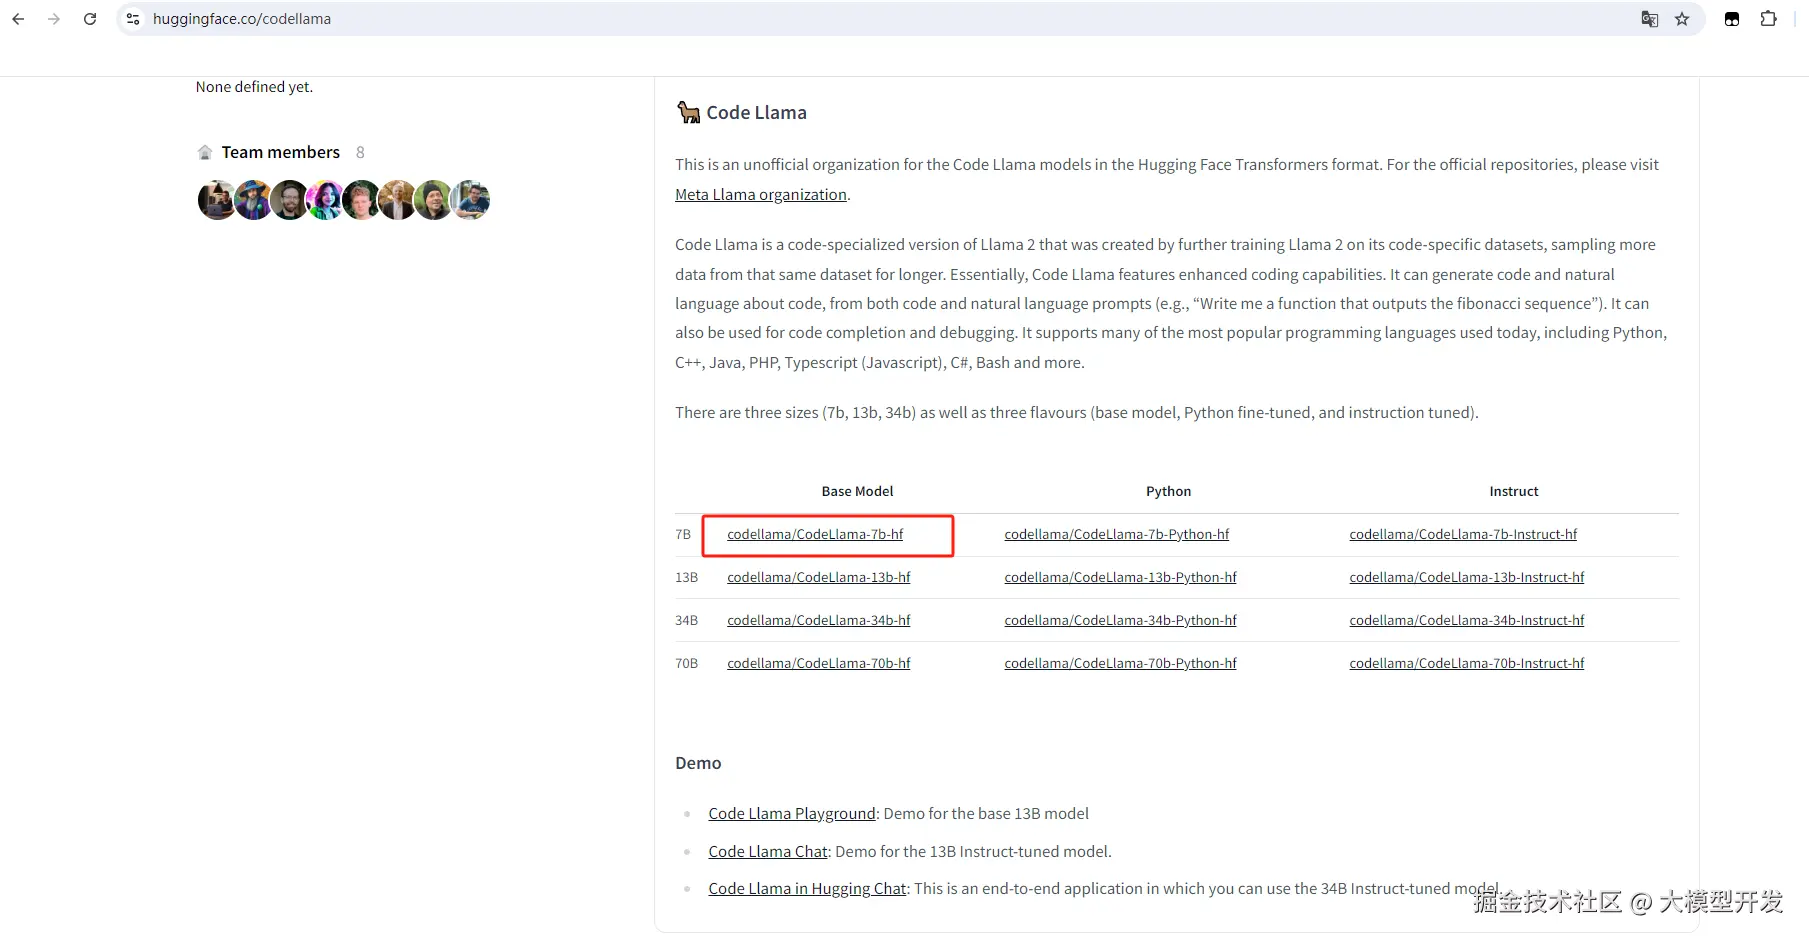Open codellama/CodeLlama-7b-hf model link
The image size is (1809, 941).
point(815,535)
